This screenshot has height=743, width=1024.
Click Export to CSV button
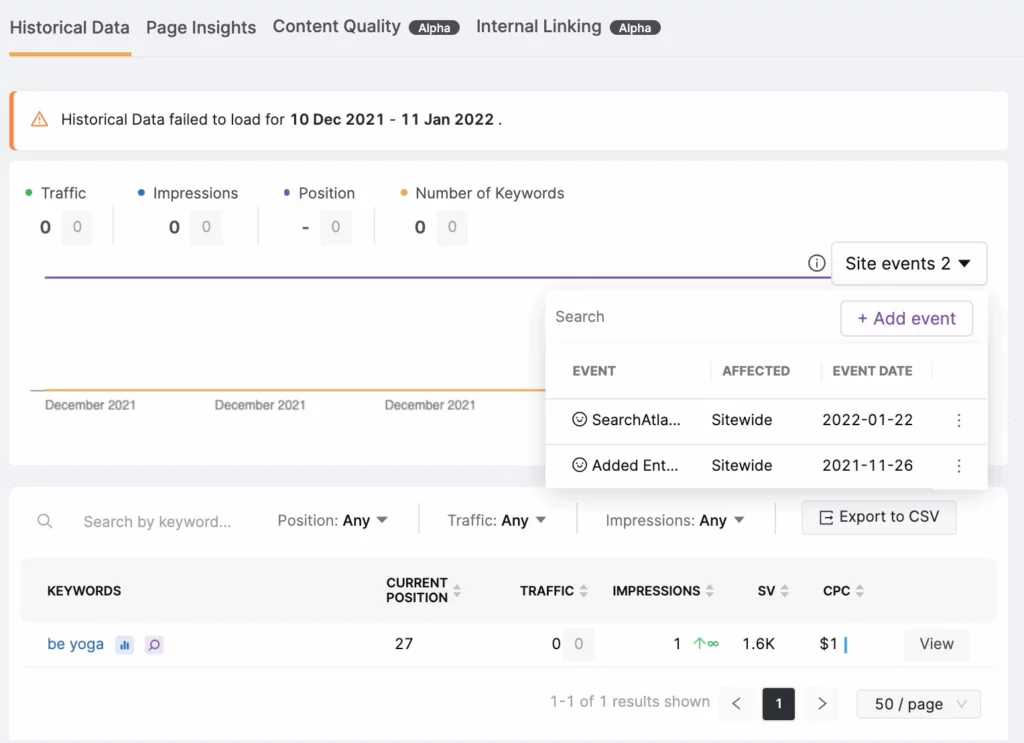[879, 517]
